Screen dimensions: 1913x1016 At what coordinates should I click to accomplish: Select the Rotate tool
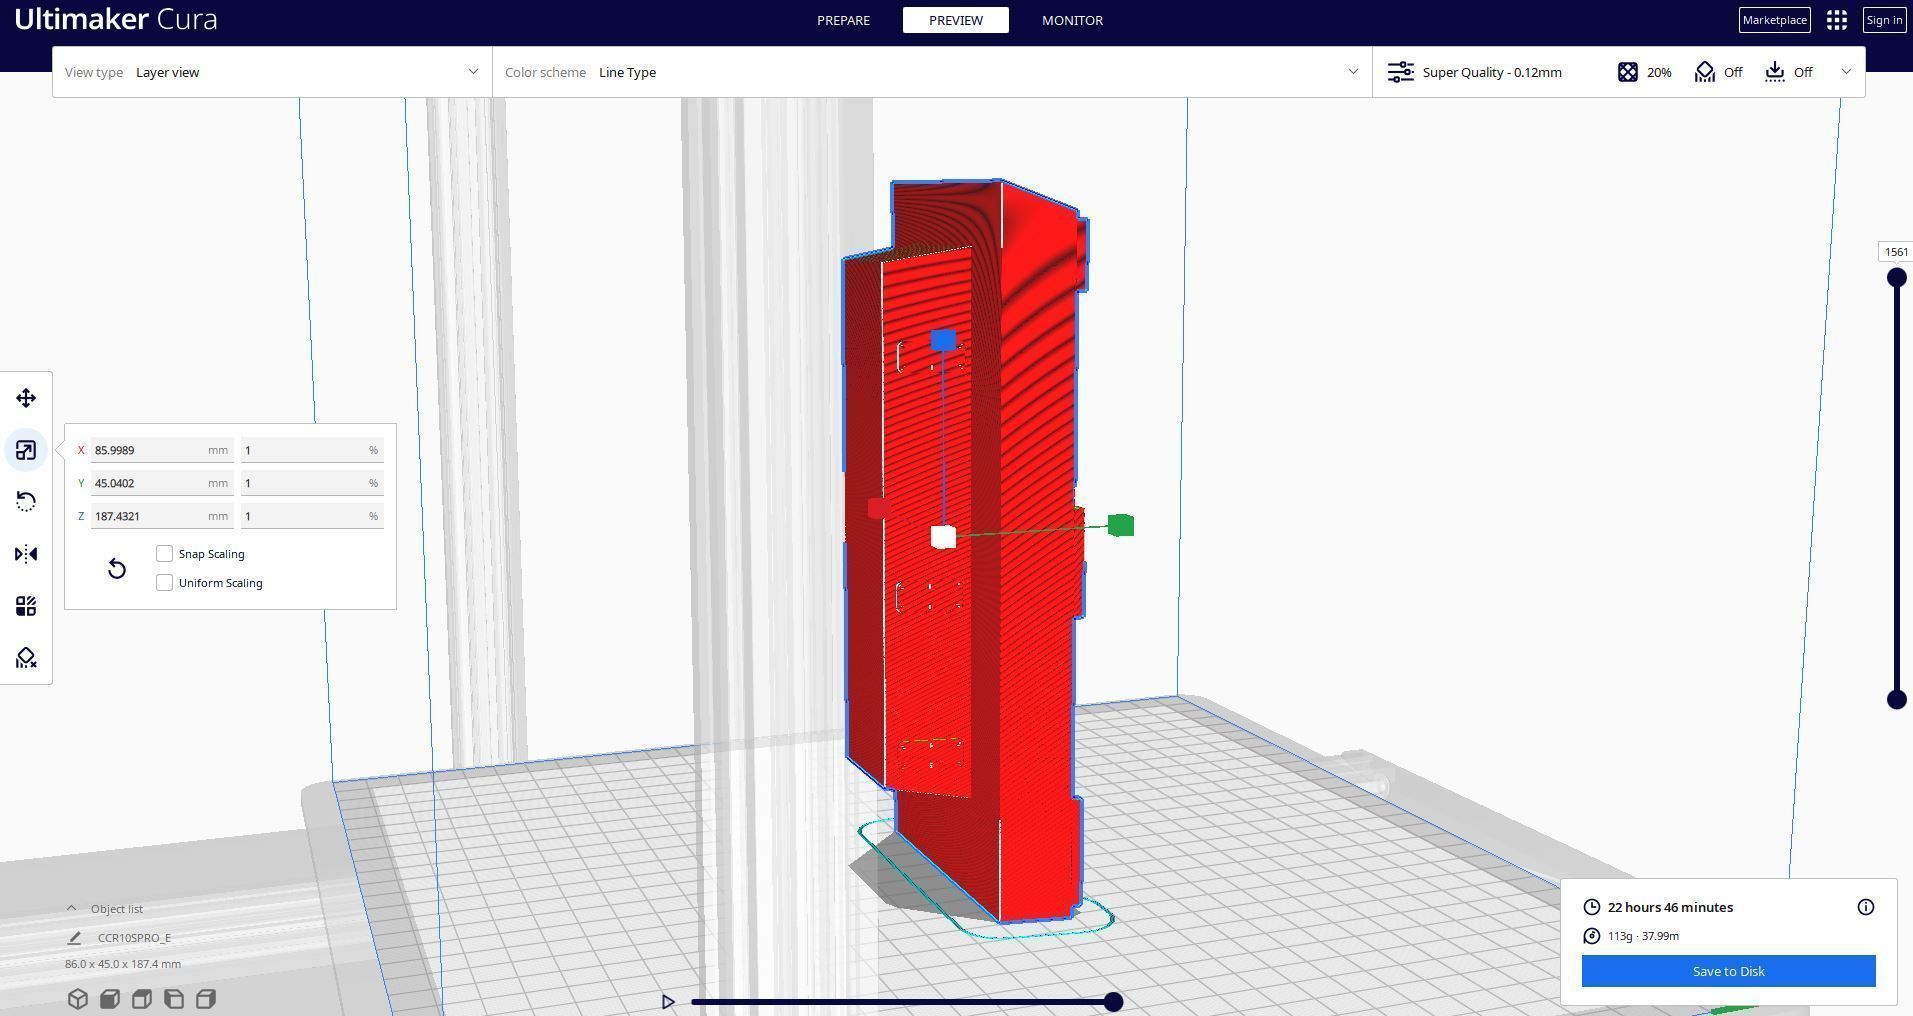tap(26, 502)
